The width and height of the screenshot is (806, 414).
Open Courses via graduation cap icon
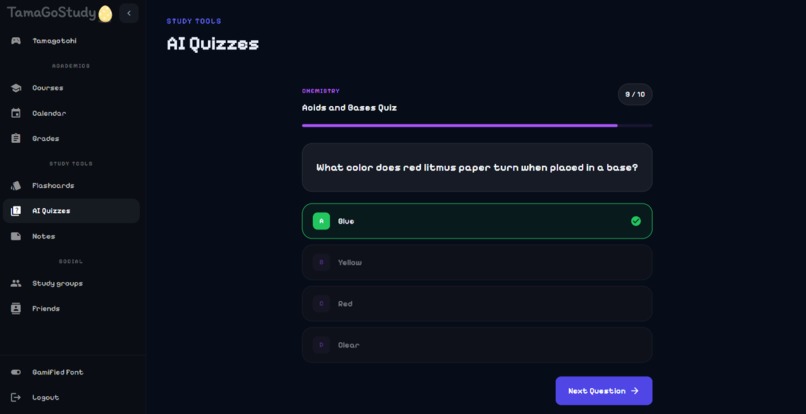(16, 88)
